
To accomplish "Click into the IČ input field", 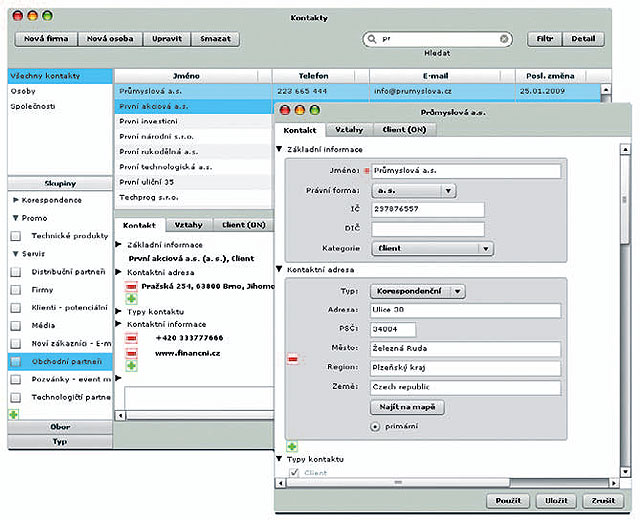I will pyautogui.click(x=428, y=209).
